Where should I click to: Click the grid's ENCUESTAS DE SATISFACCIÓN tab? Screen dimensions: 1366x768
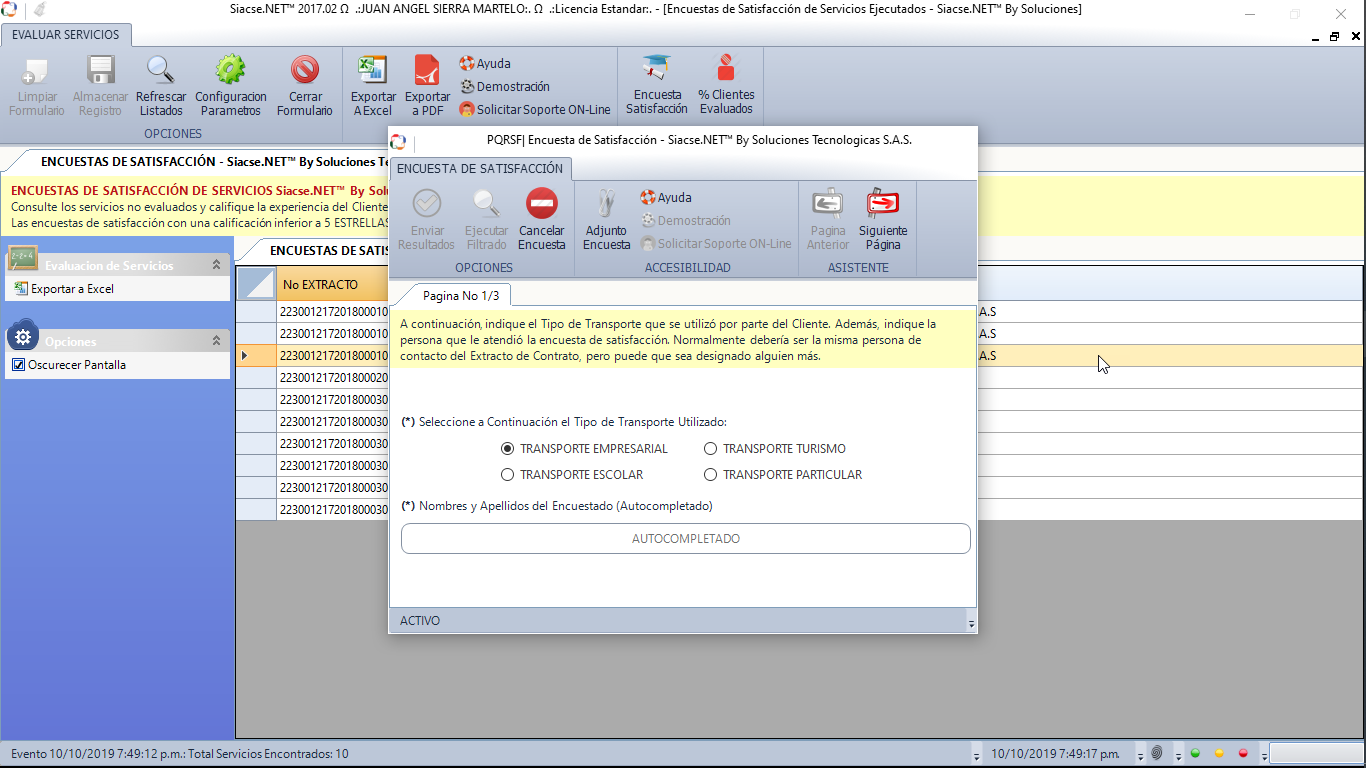click(x=329, y=251)
